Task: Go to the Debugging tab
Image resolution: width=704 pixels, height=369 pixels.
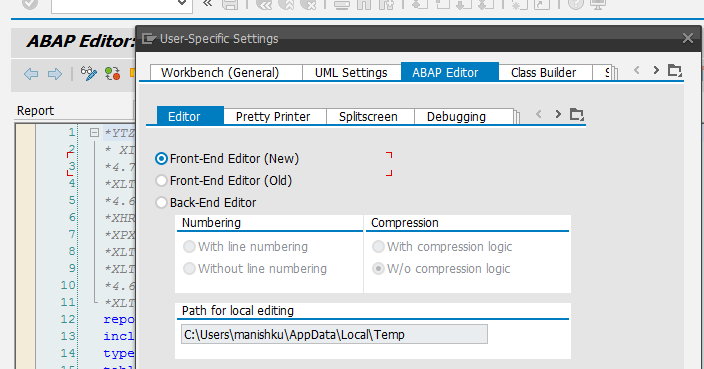Action: 456,117
